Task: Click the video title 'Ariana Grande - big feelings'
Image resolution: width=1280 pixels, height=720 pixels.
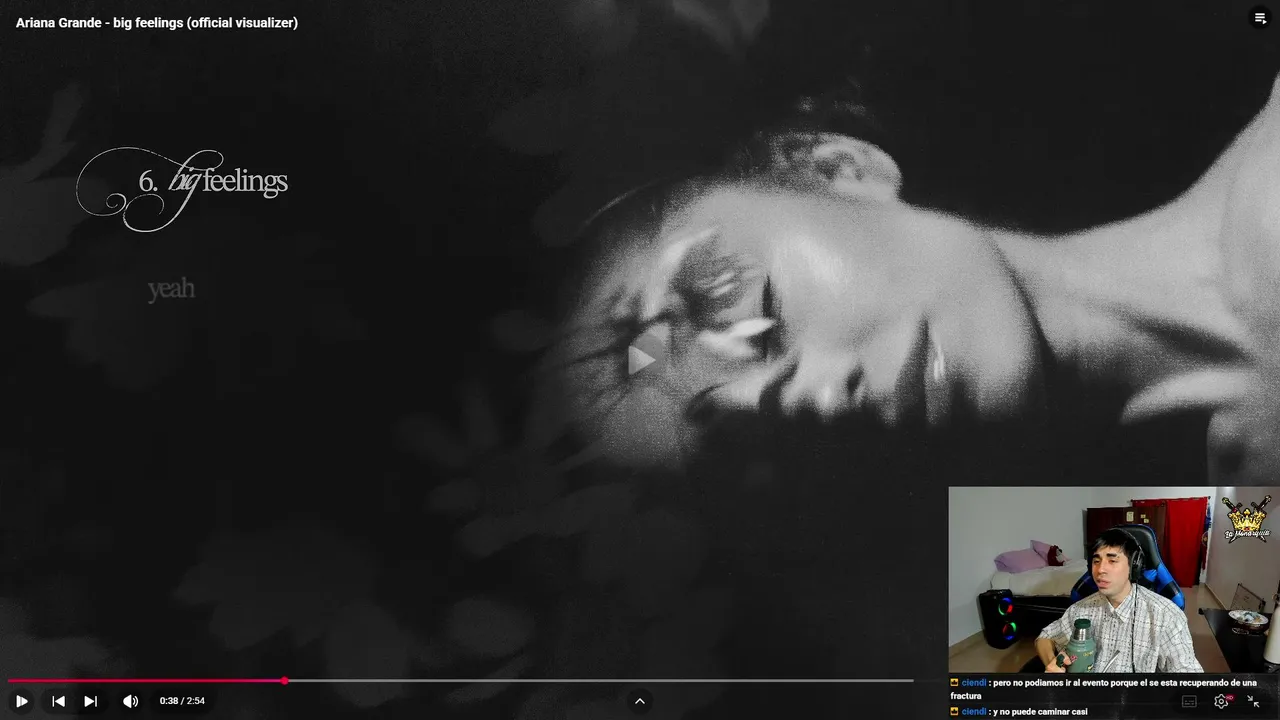Action: pyautogui.click(x=157, y=22)
